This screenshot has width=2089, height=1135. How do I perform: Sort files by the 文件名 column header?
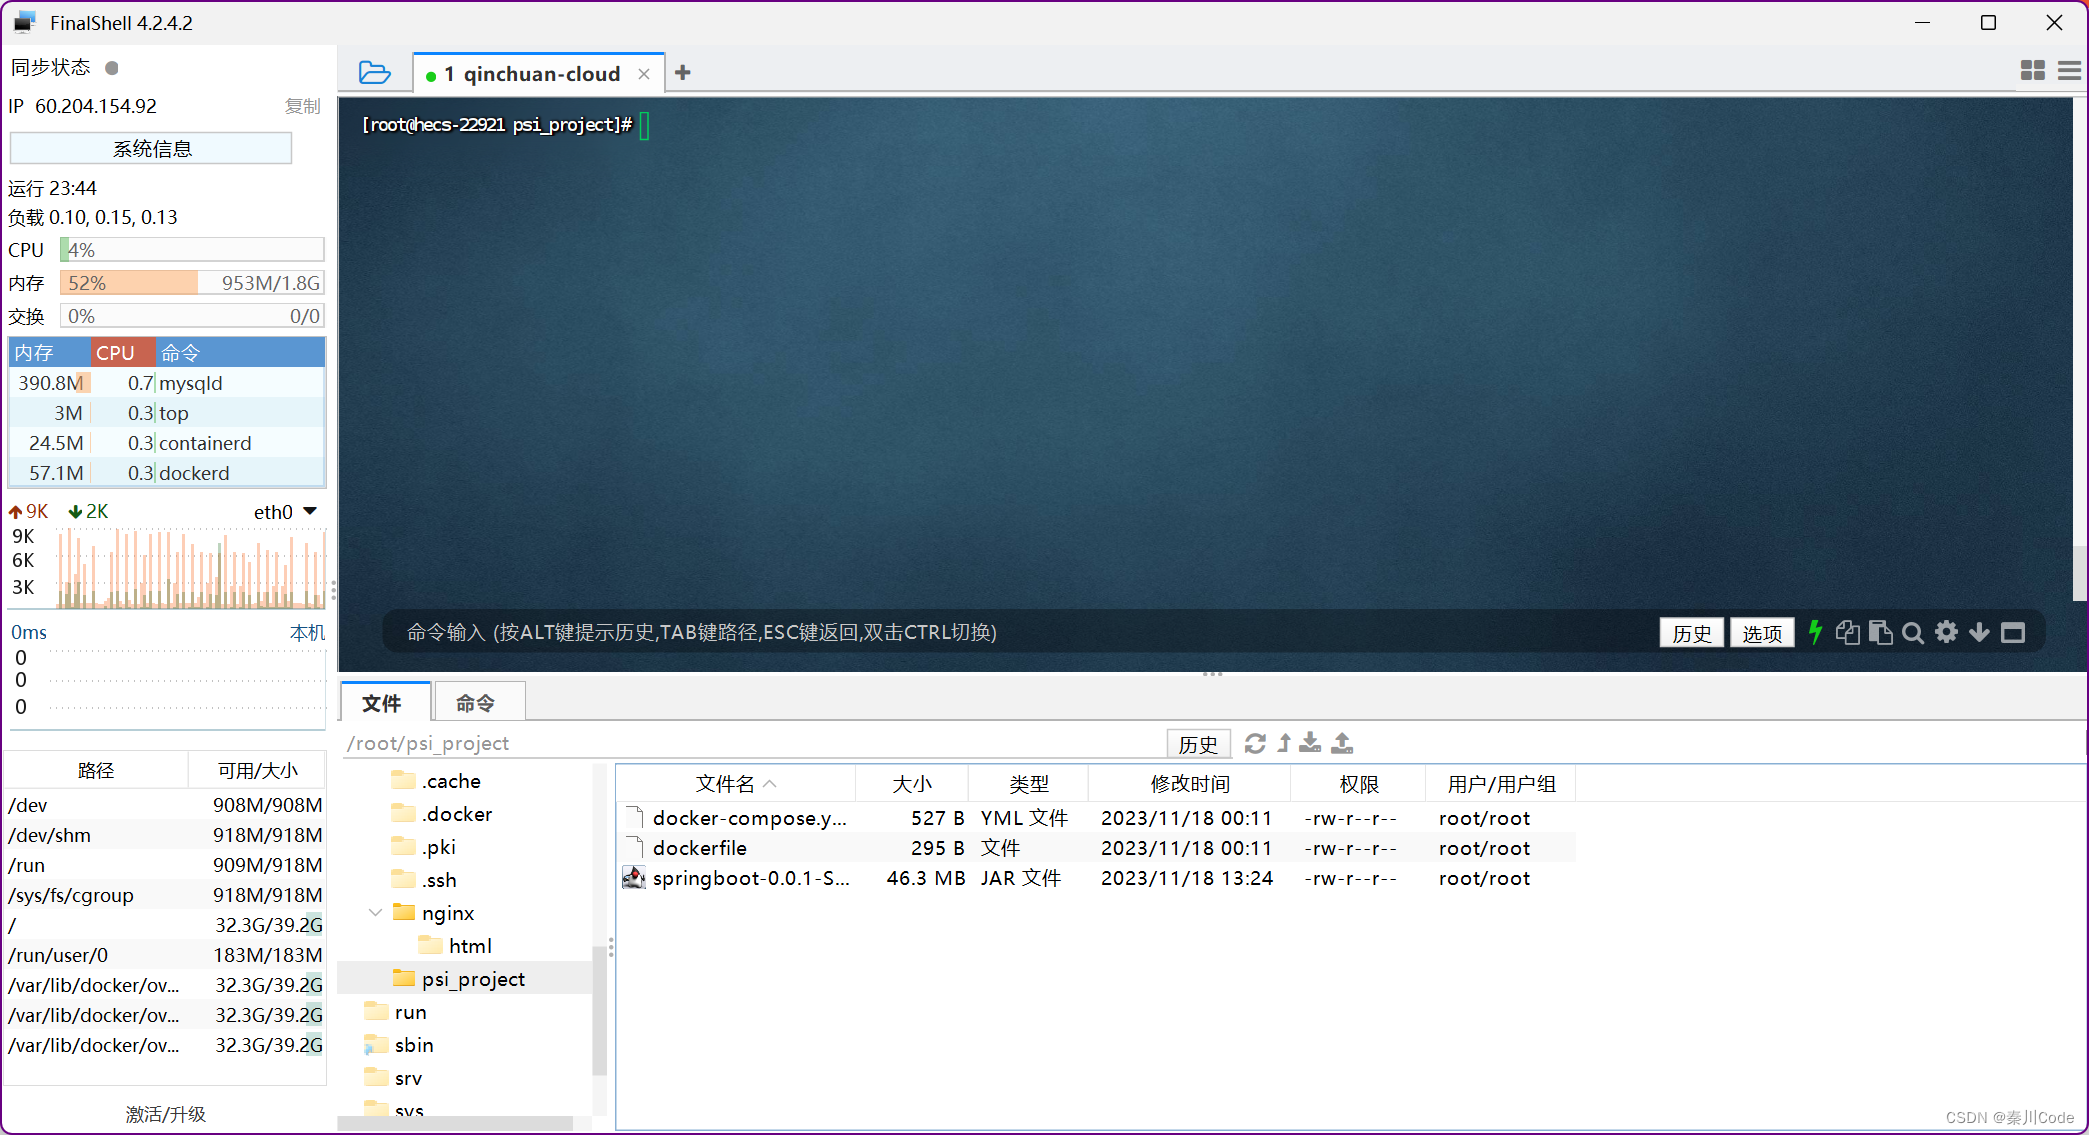[x=727, y=783]
